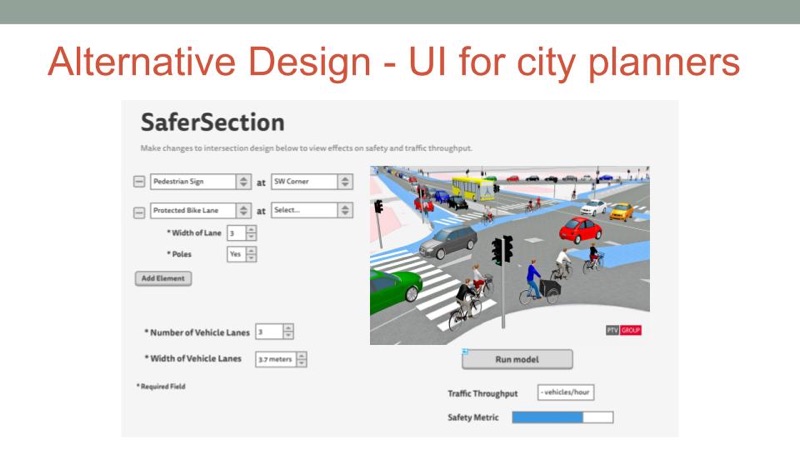Remove the Protected Bike Lane element row
The image size is (800, 450).
click(x=139, y=212)
